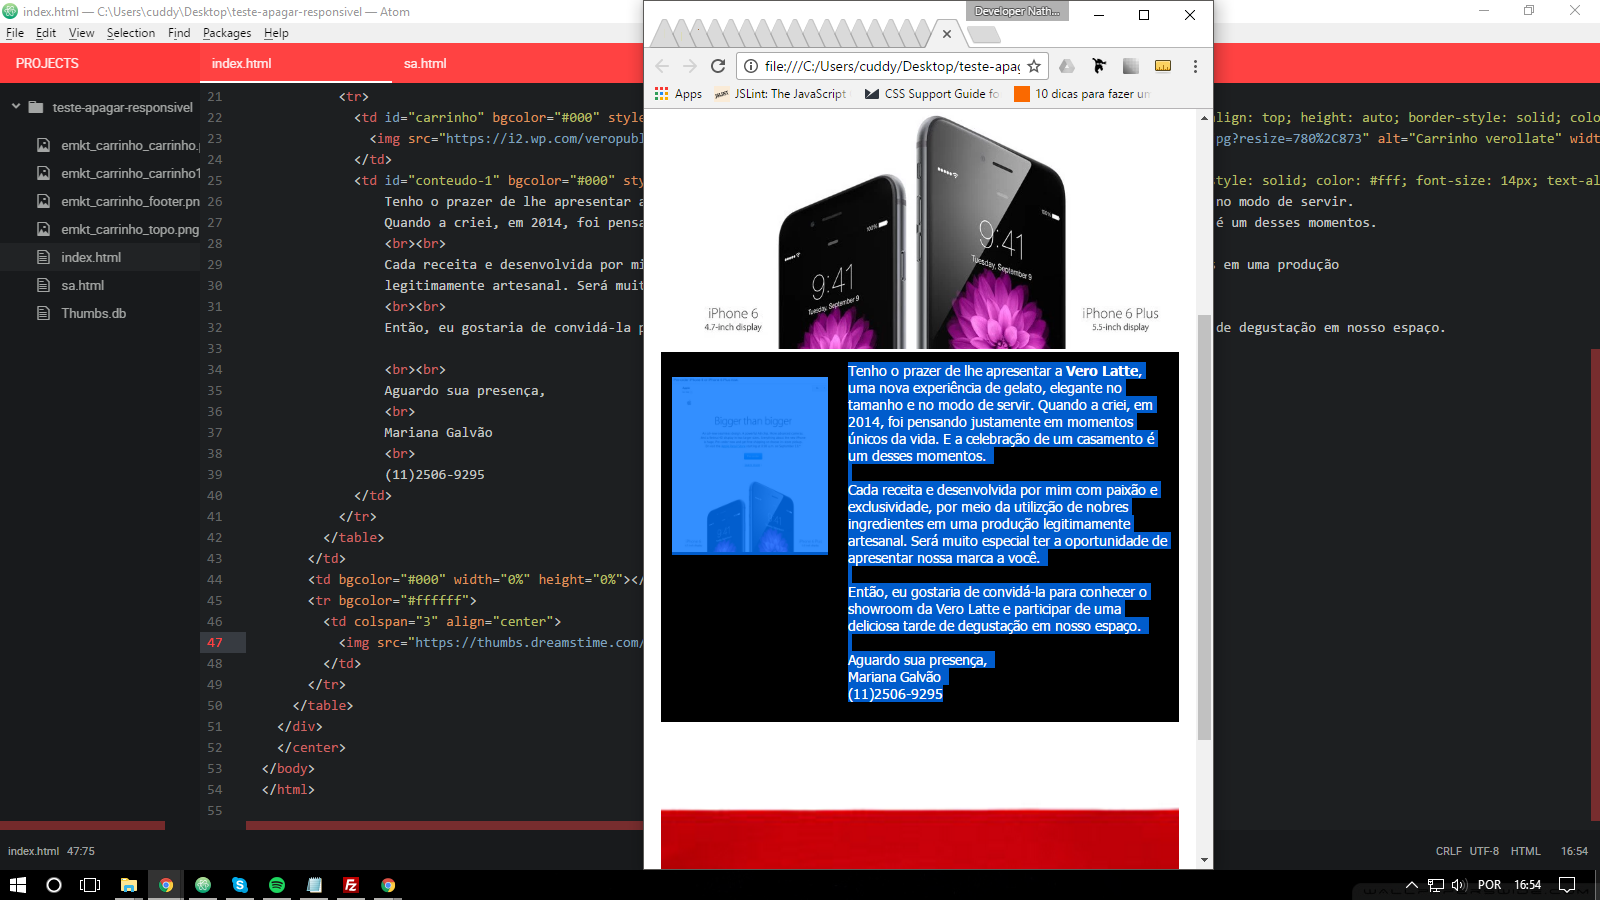The width and height of the screenshot is (1600, 900).
Task: Open the Packages menu in Atom
Action: (x=227, y=33)
